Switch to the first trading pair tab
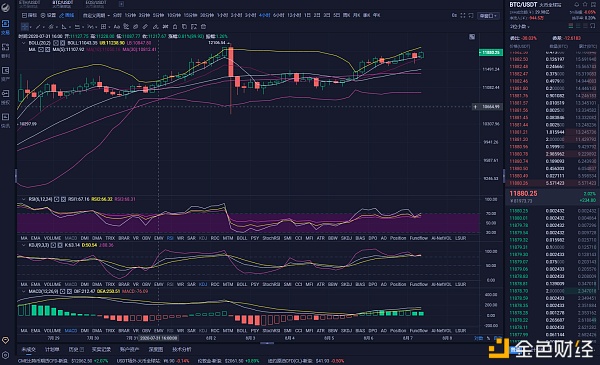Image resolution: width=600 pixels, height=365 pixels. [29, 4]
